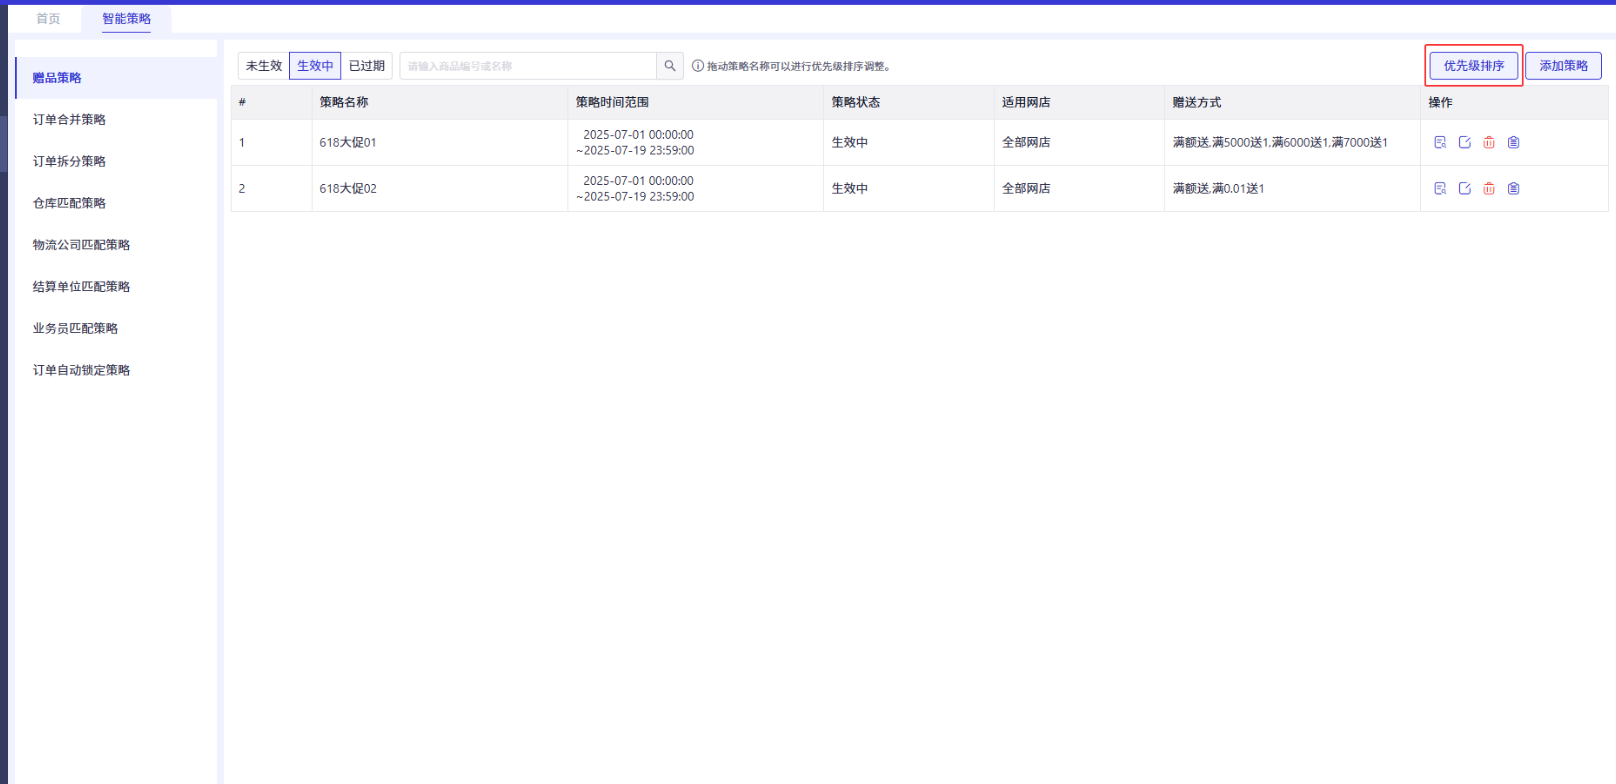Click the 添加策略 button
The height and width of the screenshot is (784, 1616).
1563,66
